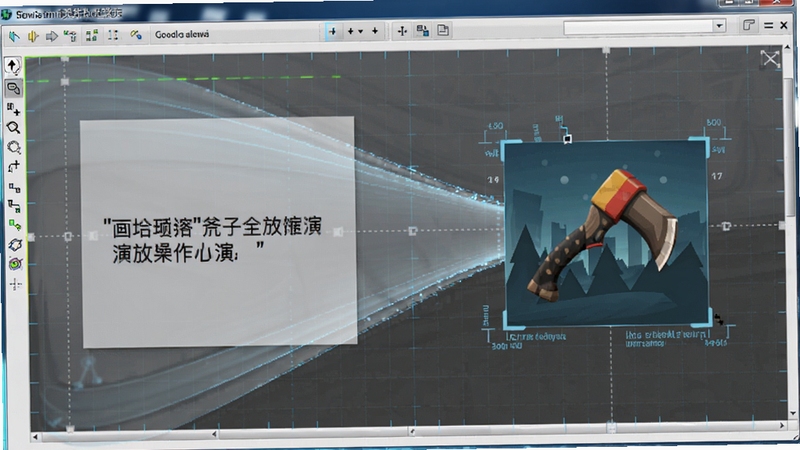Select the arrow pointer tool in left toolbar

click(12, 65)
